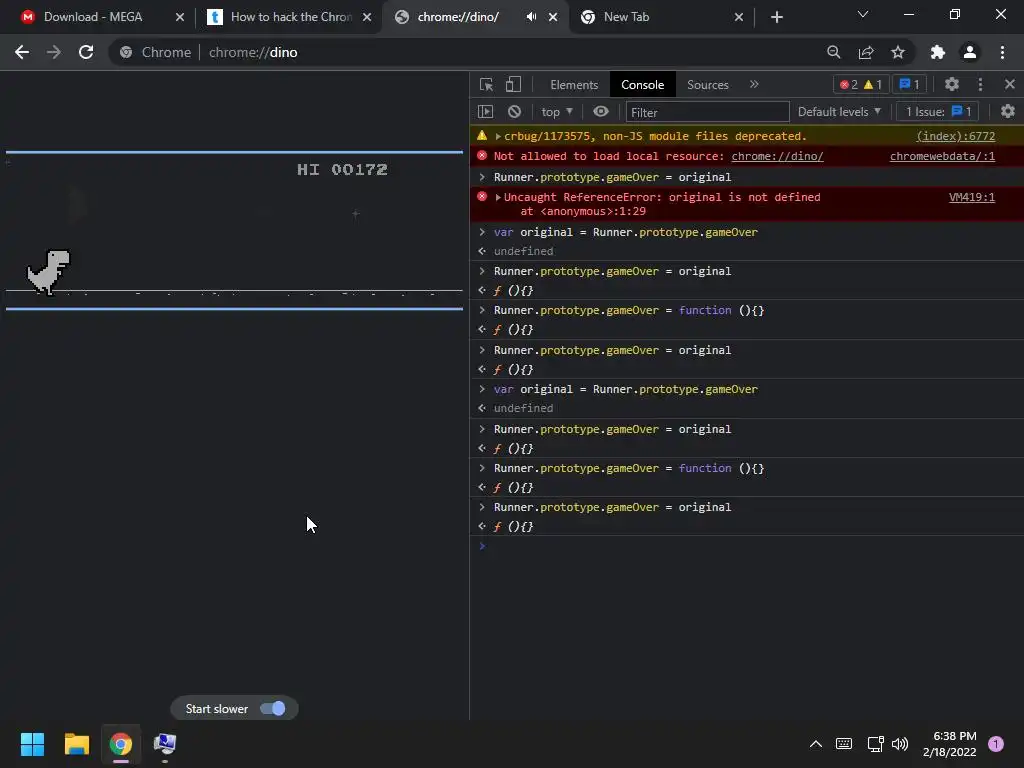
Task: Open the 1 Issue button
Action: point(938,112)
